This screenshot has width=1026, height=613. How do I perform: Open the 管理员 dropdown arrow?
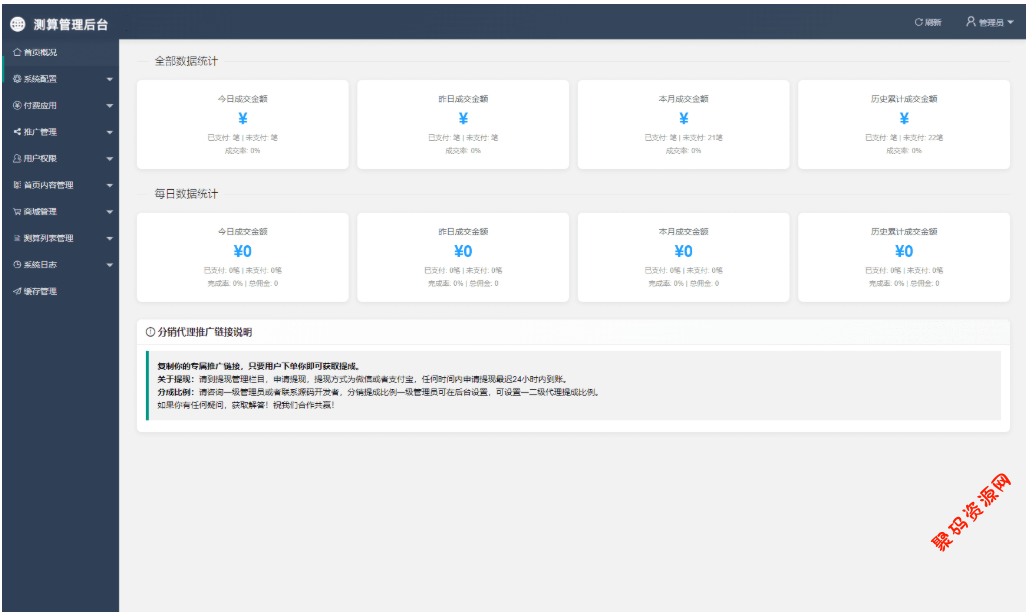point(1010,22)
